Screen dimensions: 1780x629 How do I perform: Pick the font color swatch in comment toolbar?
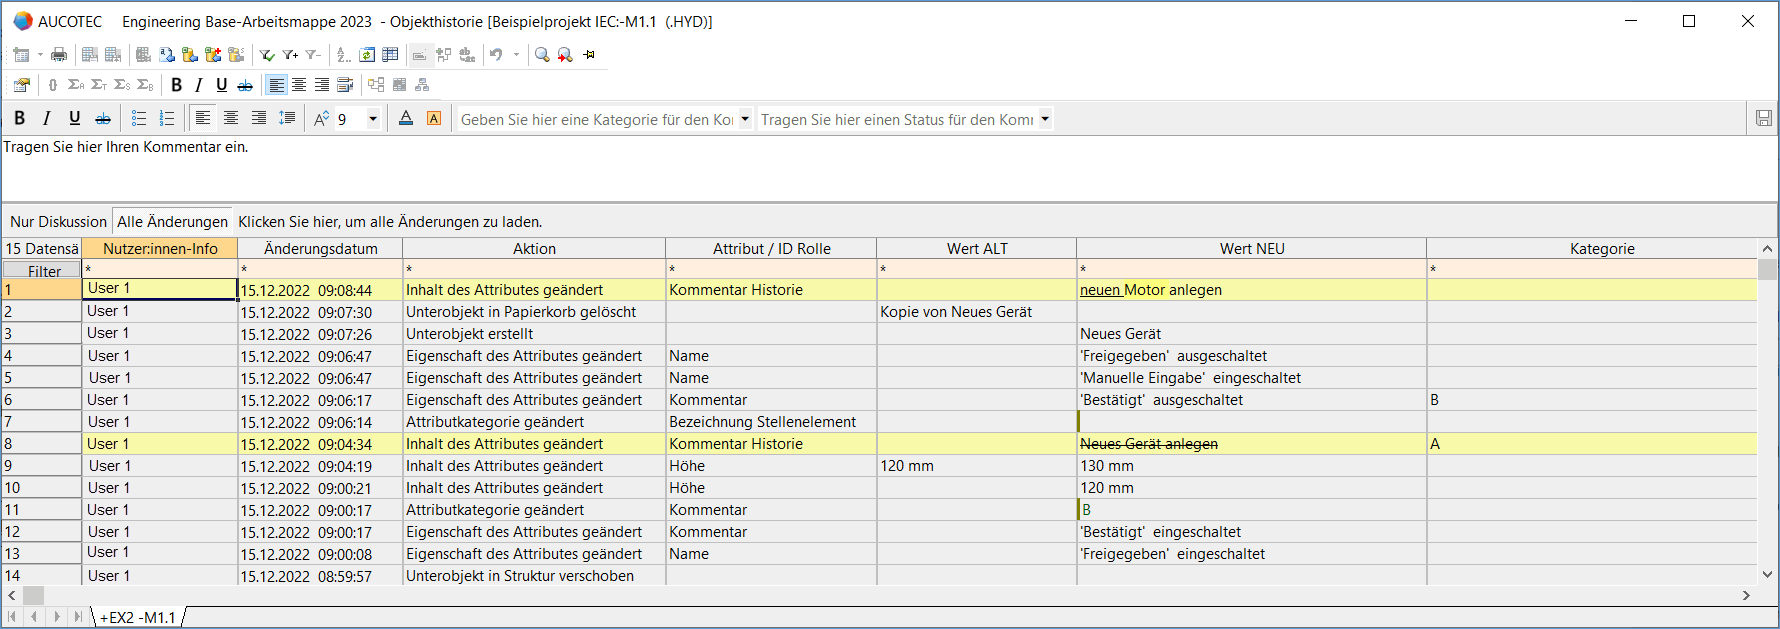[406, 119]
